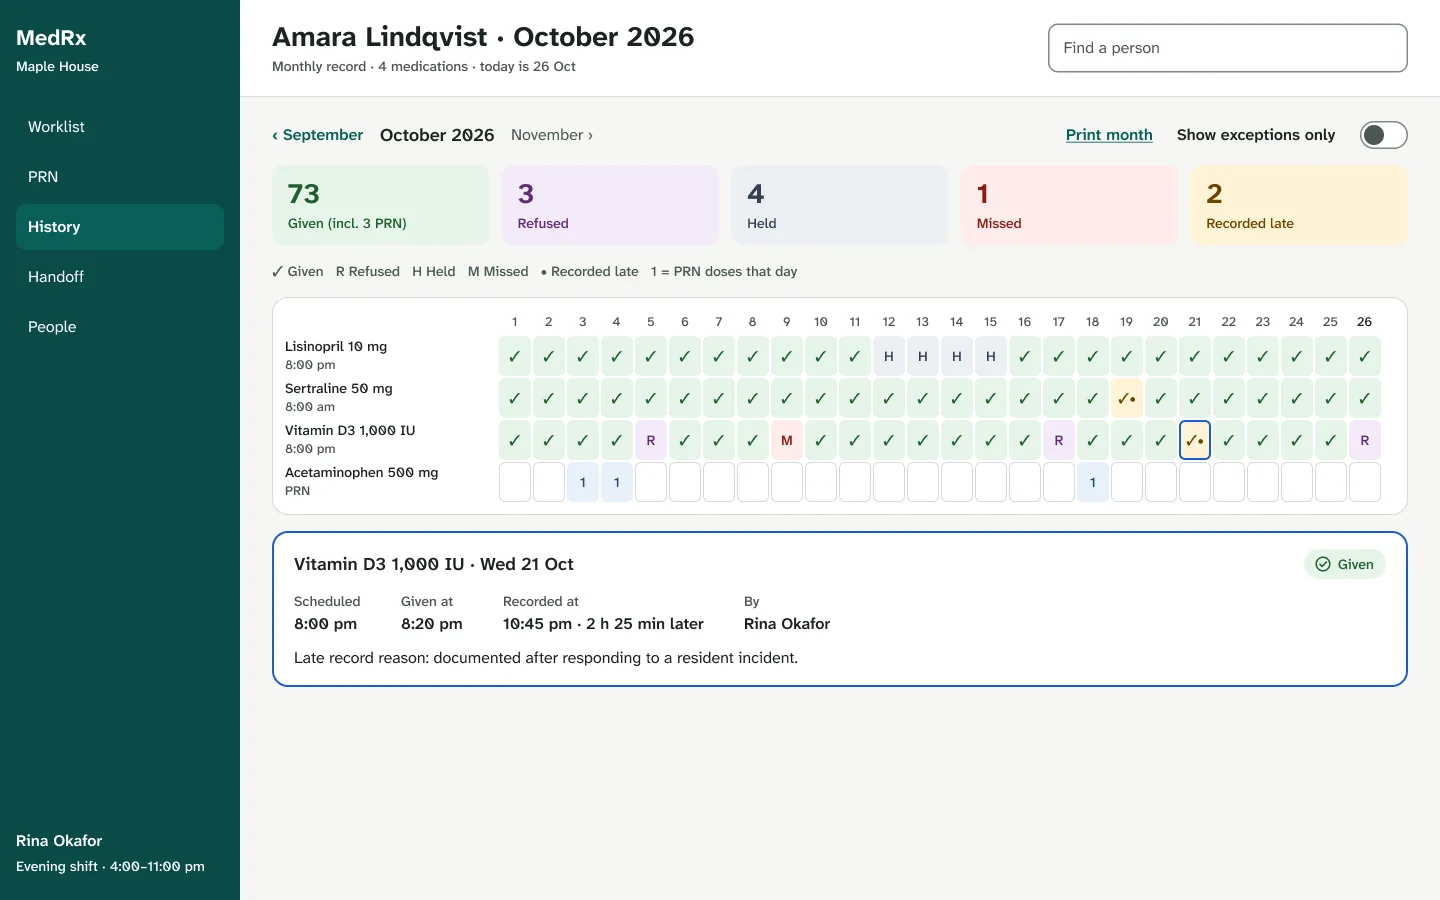Open Vitamin D3 given cell on day 20
The width and height of the screenshot is (1440, 900).
1161,440
